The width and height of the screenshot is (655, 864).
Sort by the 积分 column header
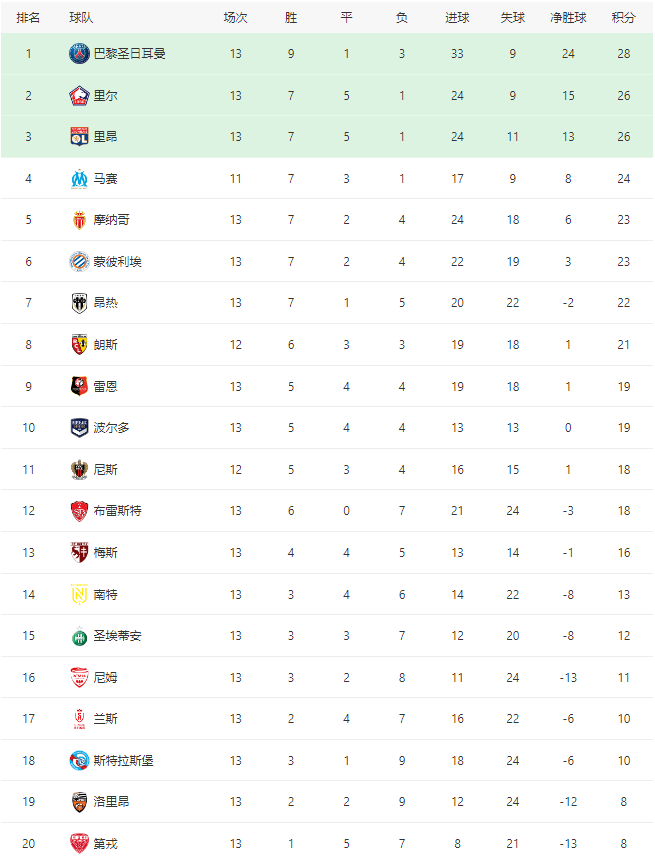tap(624, 18)
